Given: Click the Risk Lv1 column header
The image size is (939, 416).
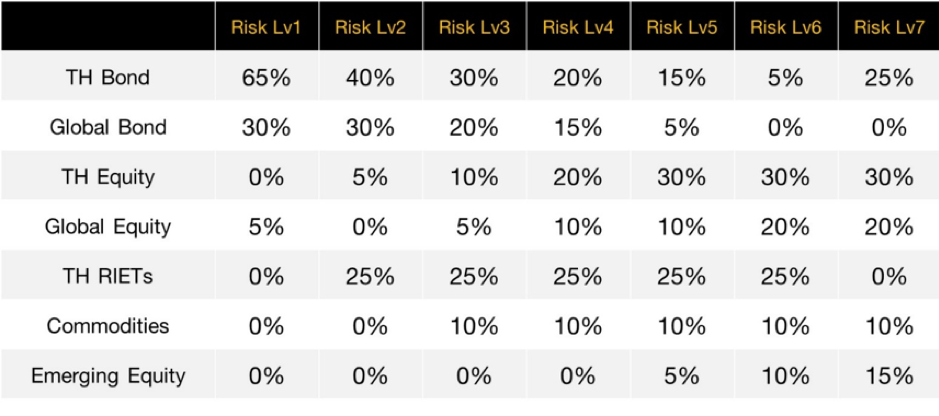Looking at the screenshot, I should 266,27.
